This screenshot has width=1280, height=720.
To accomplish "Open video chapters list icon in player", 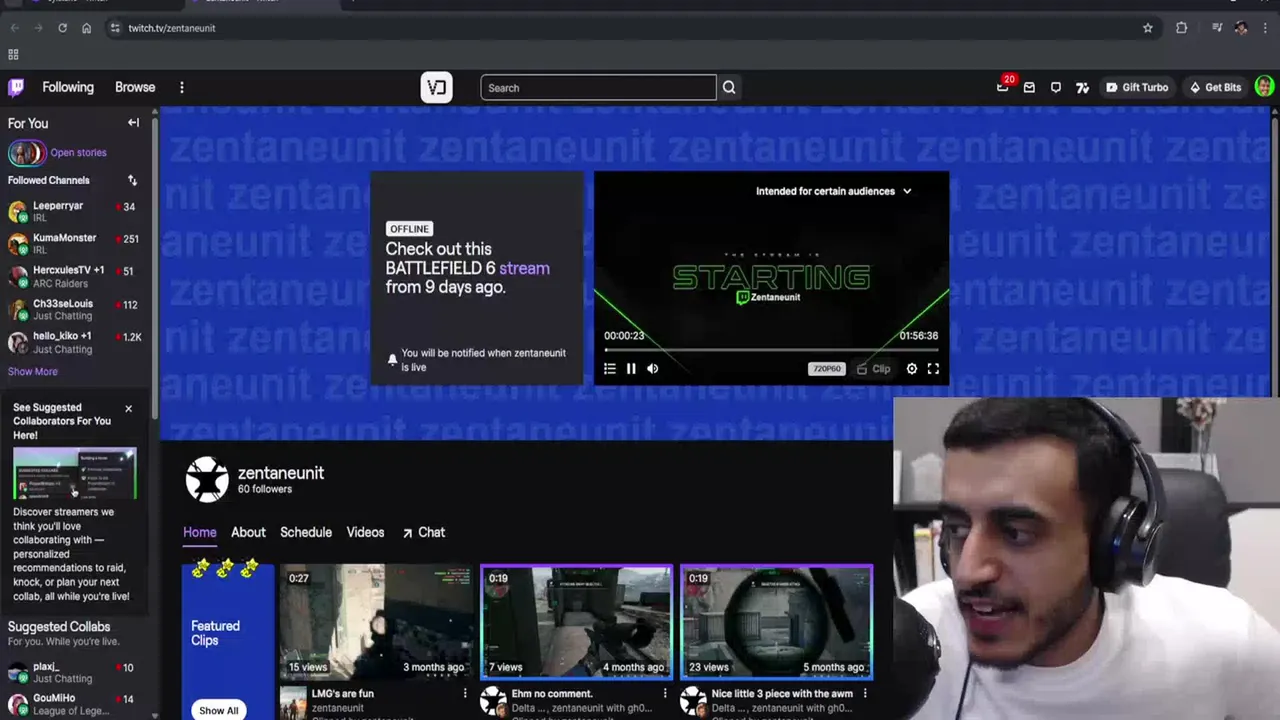I will (609, 369).
